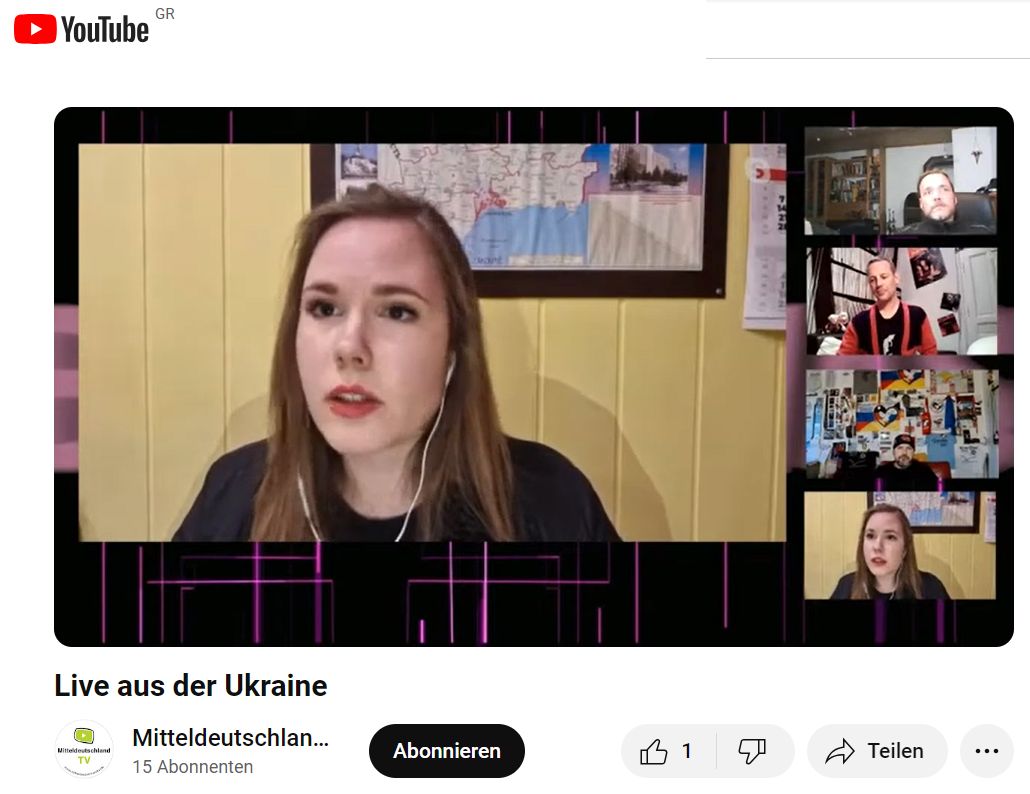Image resolution: width=1030 pixels, height=794 pixels.
Task: Dislike the video with thumbs-down icon
Action: tap(752, 751)
